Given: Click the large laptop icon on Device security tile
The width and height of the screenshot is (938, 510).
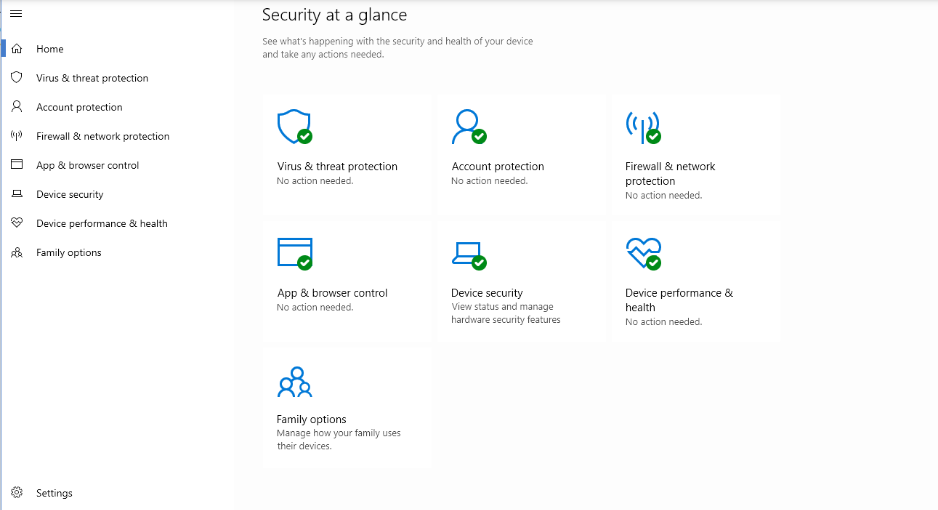Looking at the screenshot, I should (469, 255).
